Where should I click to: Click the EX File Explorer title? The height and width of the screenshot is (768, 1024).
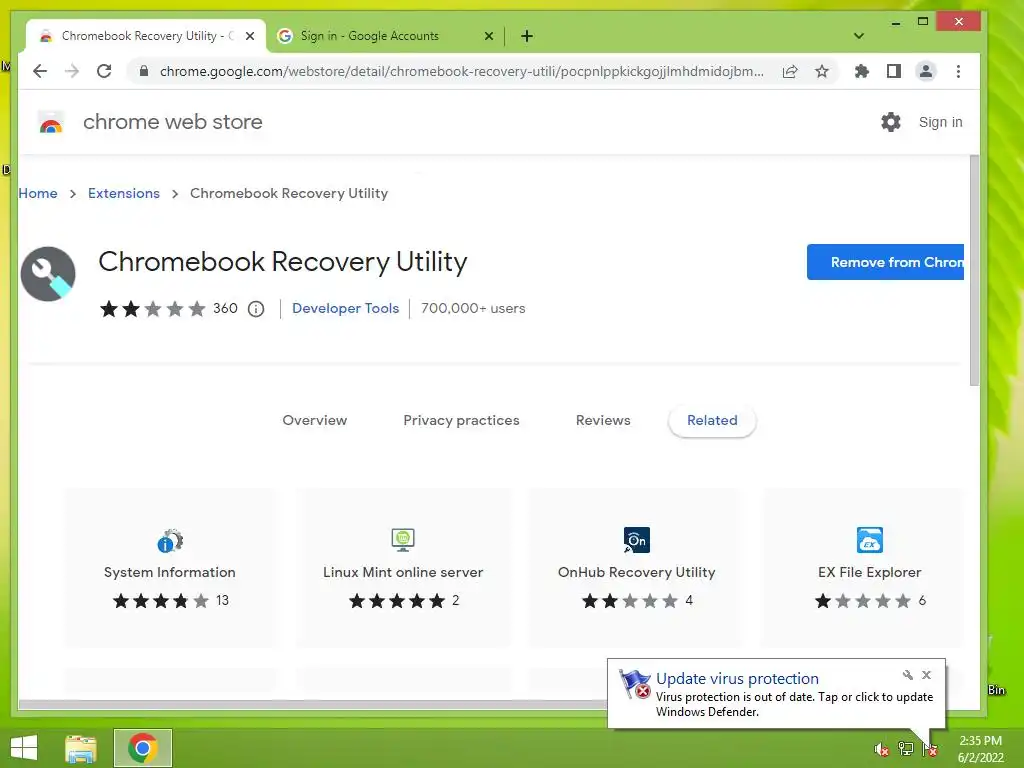click(x=869, y=572)
